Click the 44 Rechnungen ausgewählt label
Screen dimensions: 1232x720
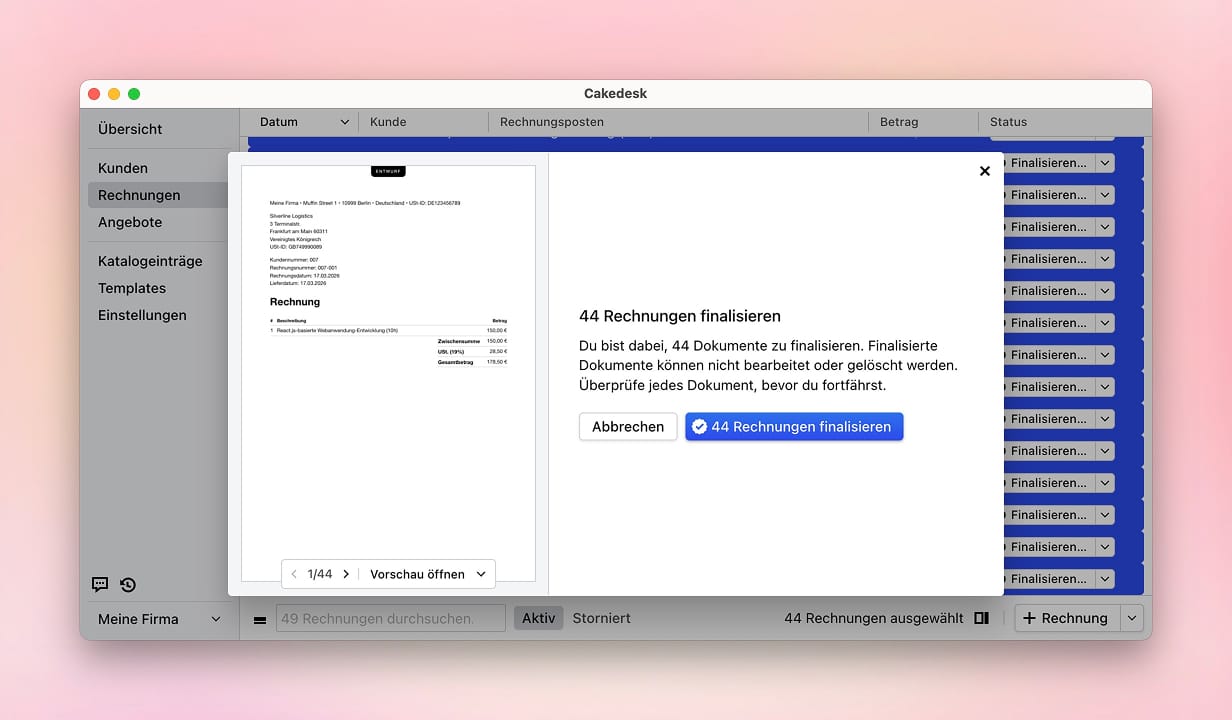click(874, 618)
